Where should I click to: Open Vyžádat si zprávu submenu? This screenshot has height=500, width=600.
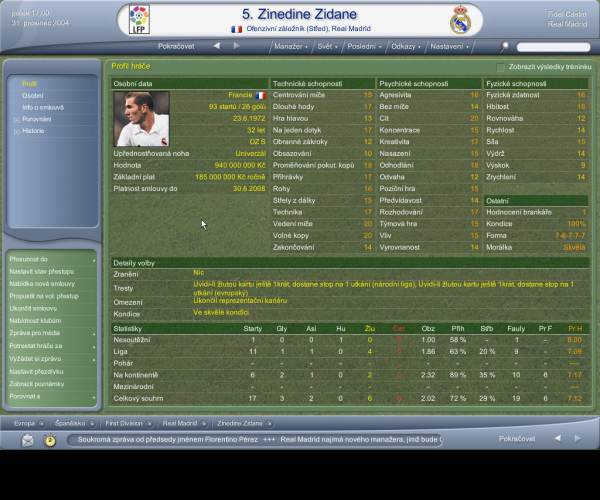pyautogui.click(x=52, y=359)
